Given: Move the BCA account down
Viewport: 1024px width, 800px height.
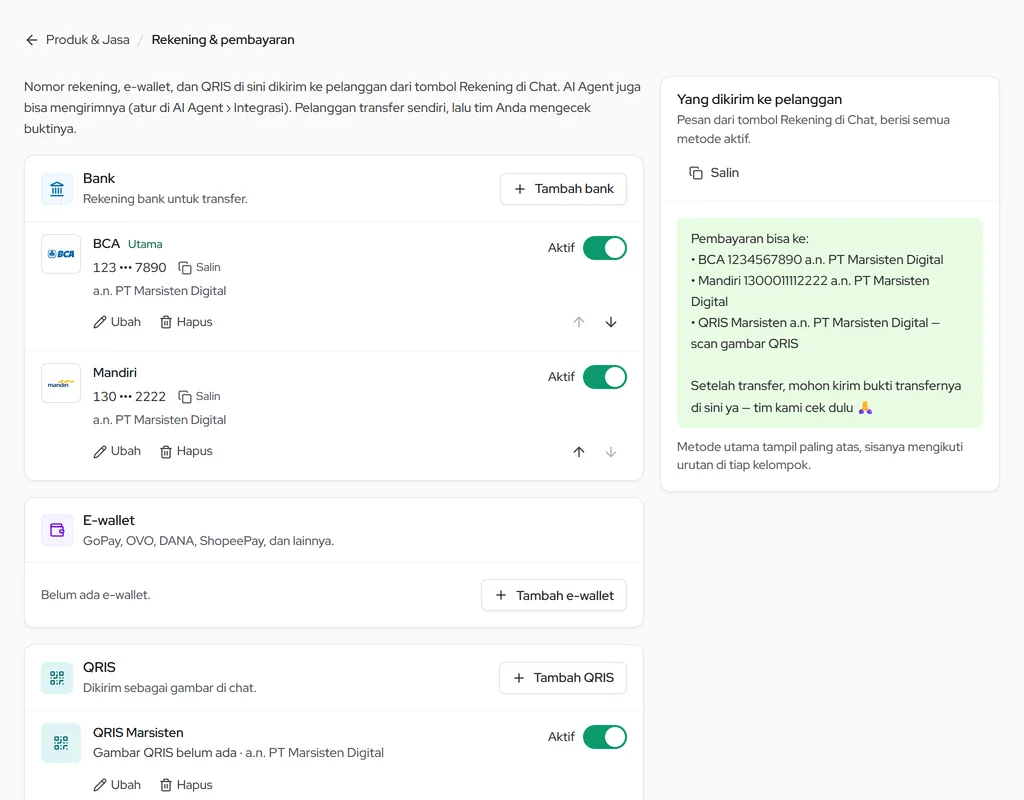Looking at the screenshot, I should coord(611,322).
